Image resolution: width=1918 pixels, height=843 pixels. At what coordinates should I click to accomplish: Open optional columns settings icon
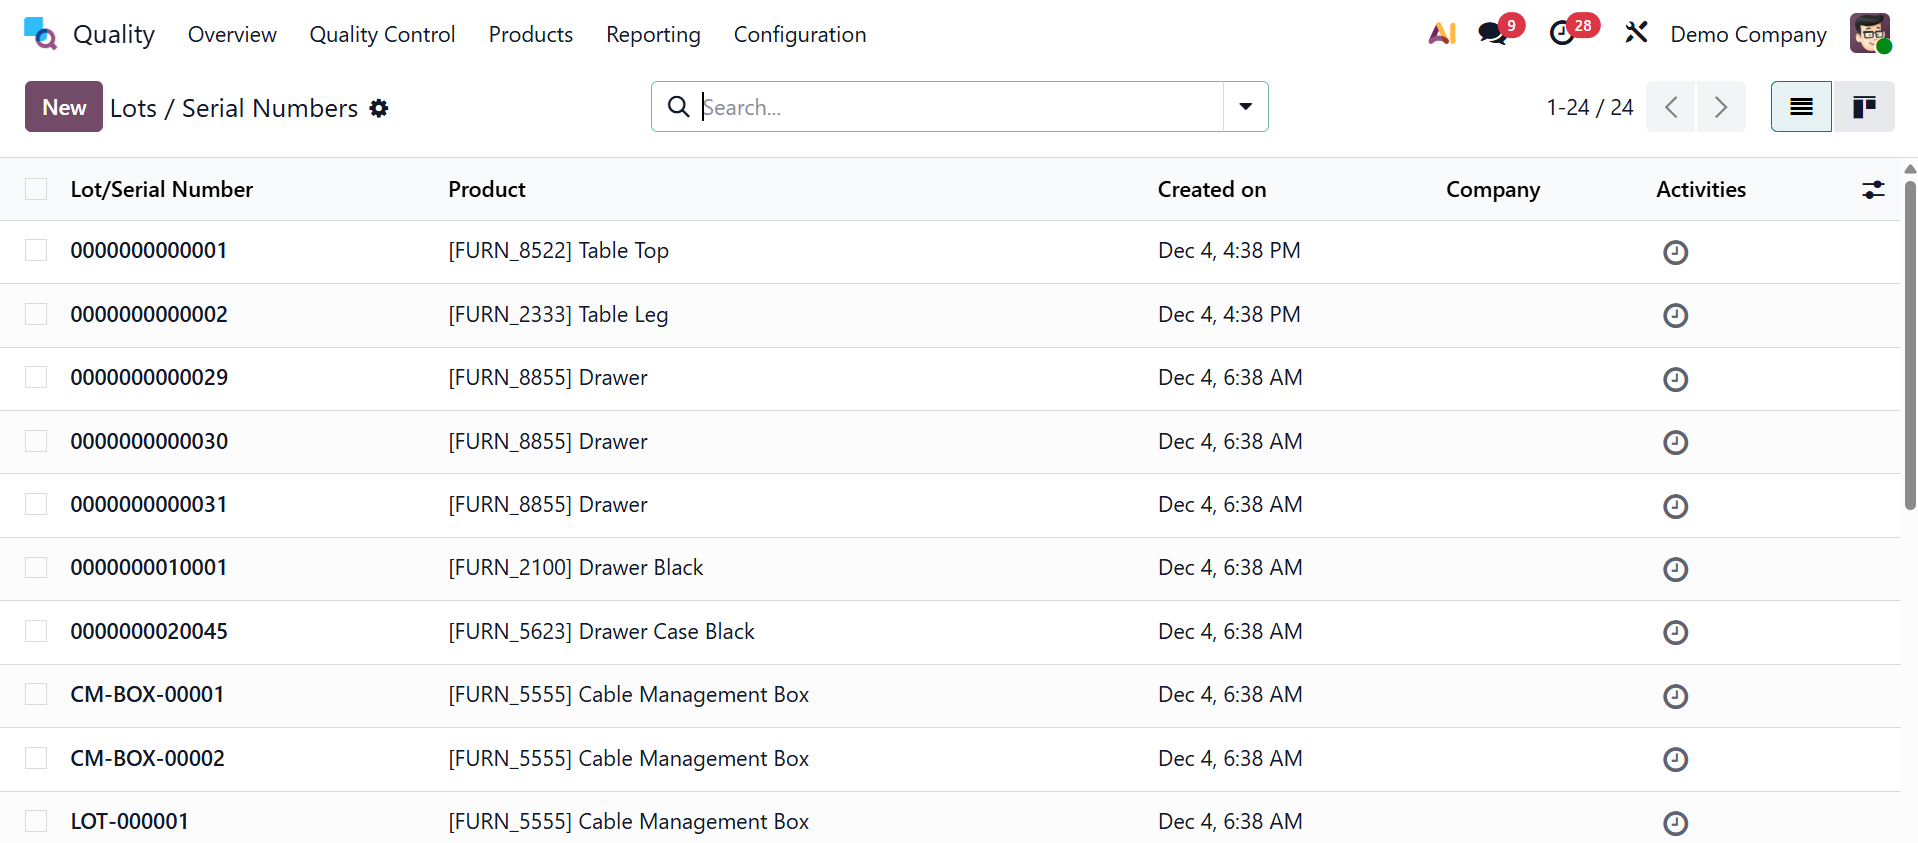pyautogui.click(x=1873, y=190)
